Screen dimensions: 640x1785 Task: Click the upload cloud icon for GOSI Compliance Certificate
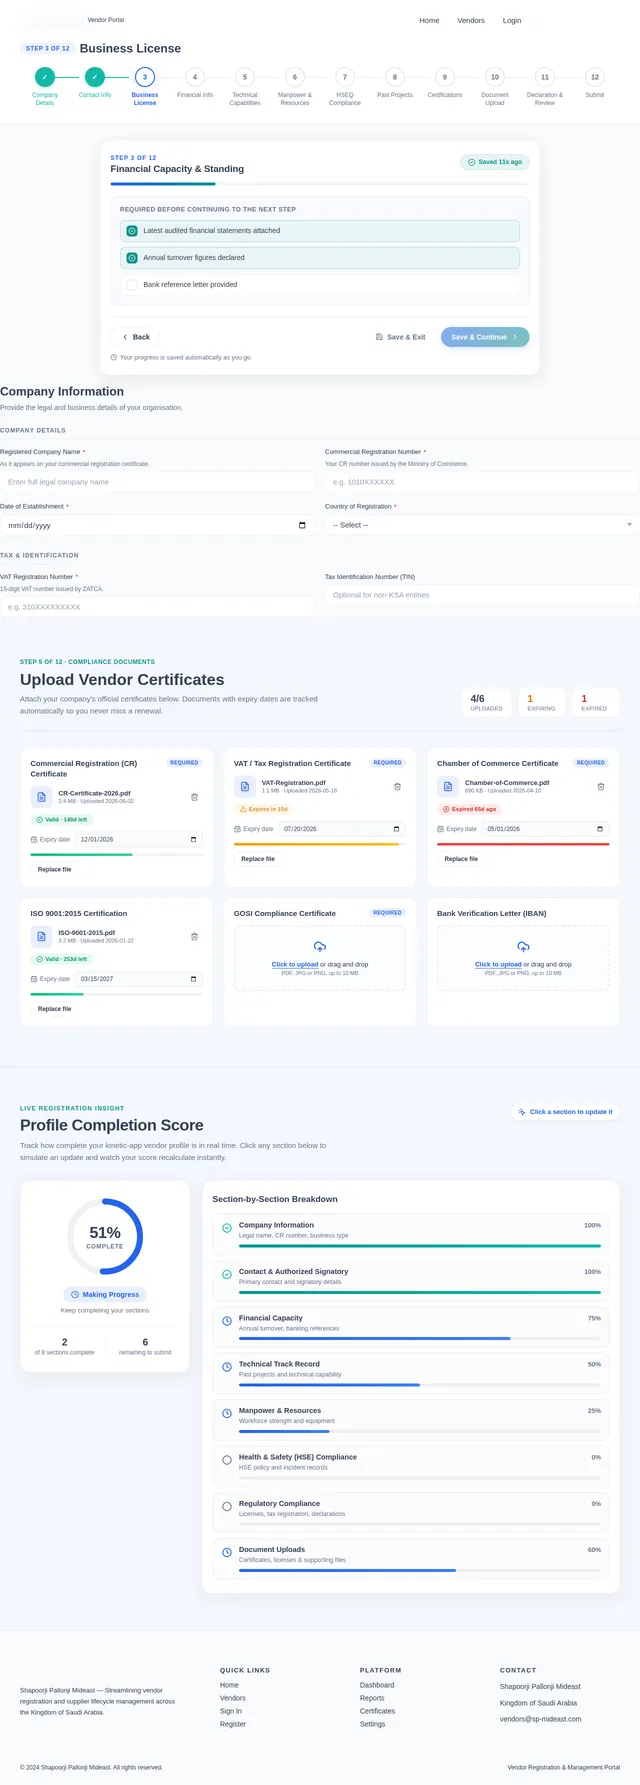pyautogui.click(x=320, y=946)
